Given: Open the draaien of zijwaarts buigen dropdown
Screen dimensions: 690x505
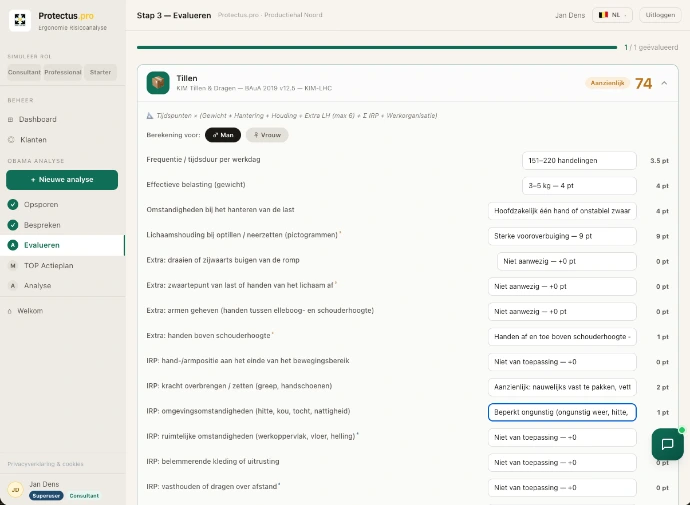Looking at the screenshot, I should 567,261.
